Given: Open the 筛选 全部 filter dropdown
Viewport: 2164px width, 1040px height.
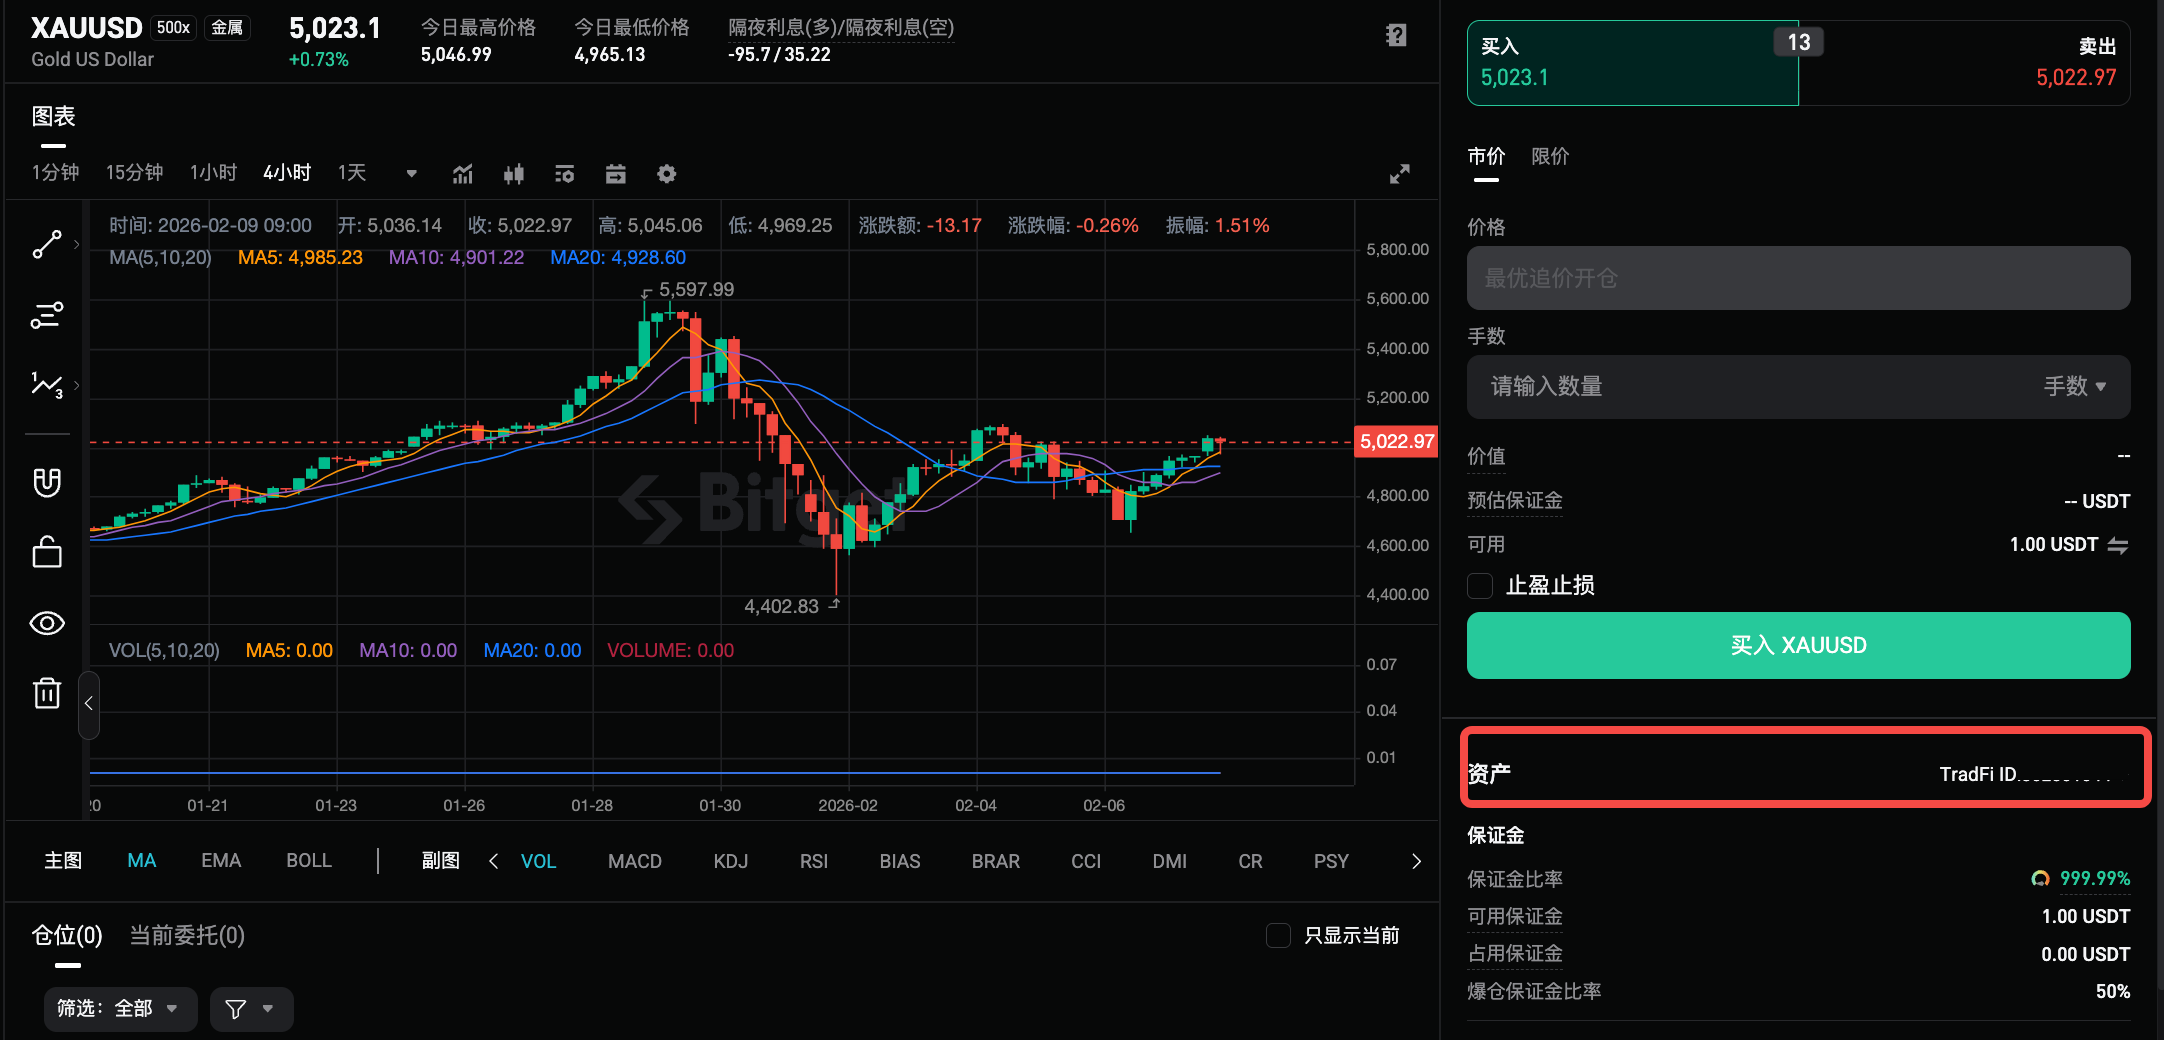Looking at the screenshot, I should coord(120,1009).
